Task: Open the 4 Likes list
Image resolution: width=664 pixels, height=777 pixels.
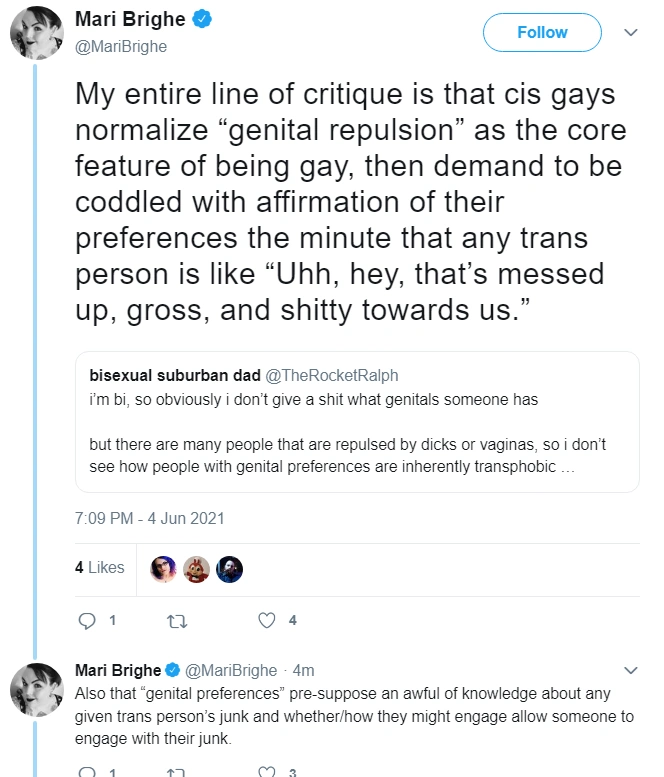Action: 99,567
